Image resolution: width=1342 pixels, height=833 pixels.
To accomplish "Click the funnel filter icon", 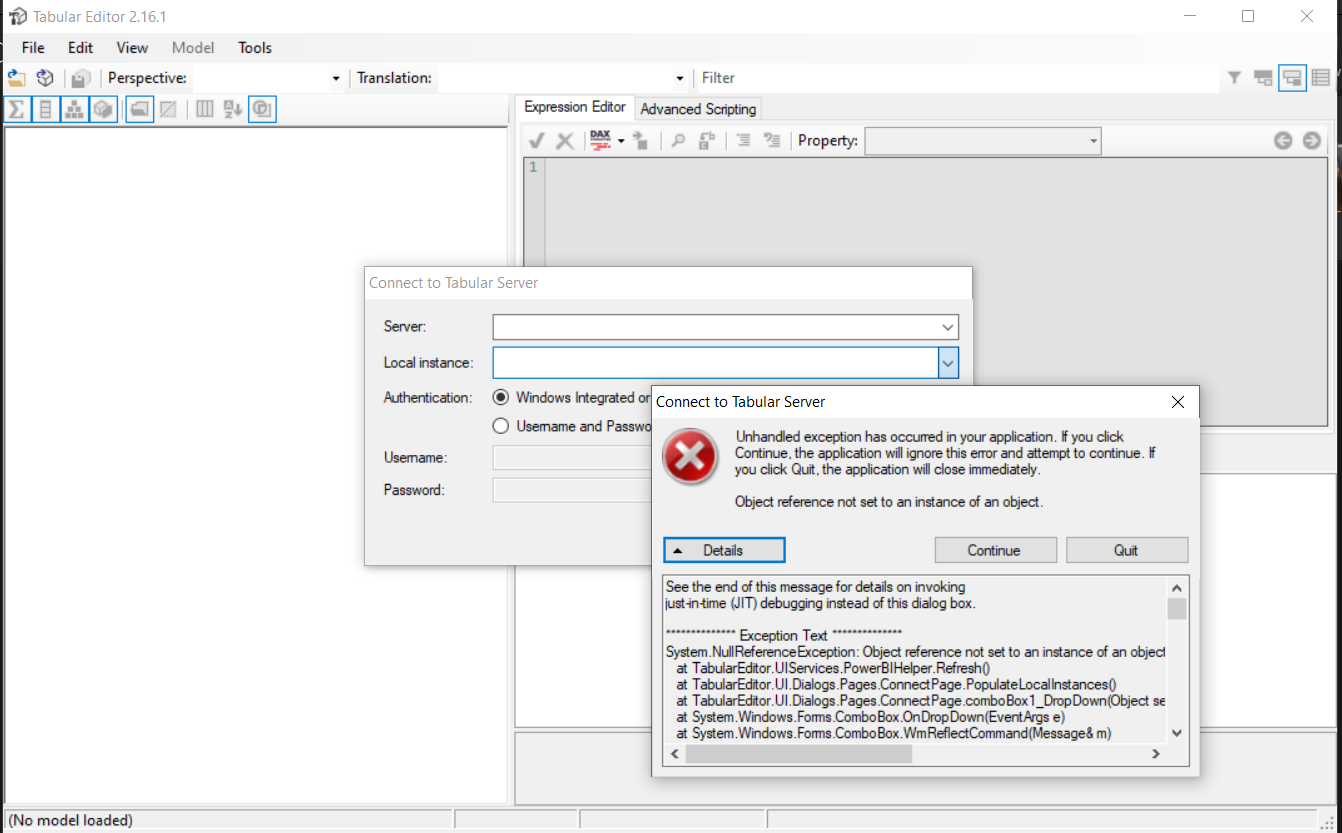I will click(x=1234, y=78).
